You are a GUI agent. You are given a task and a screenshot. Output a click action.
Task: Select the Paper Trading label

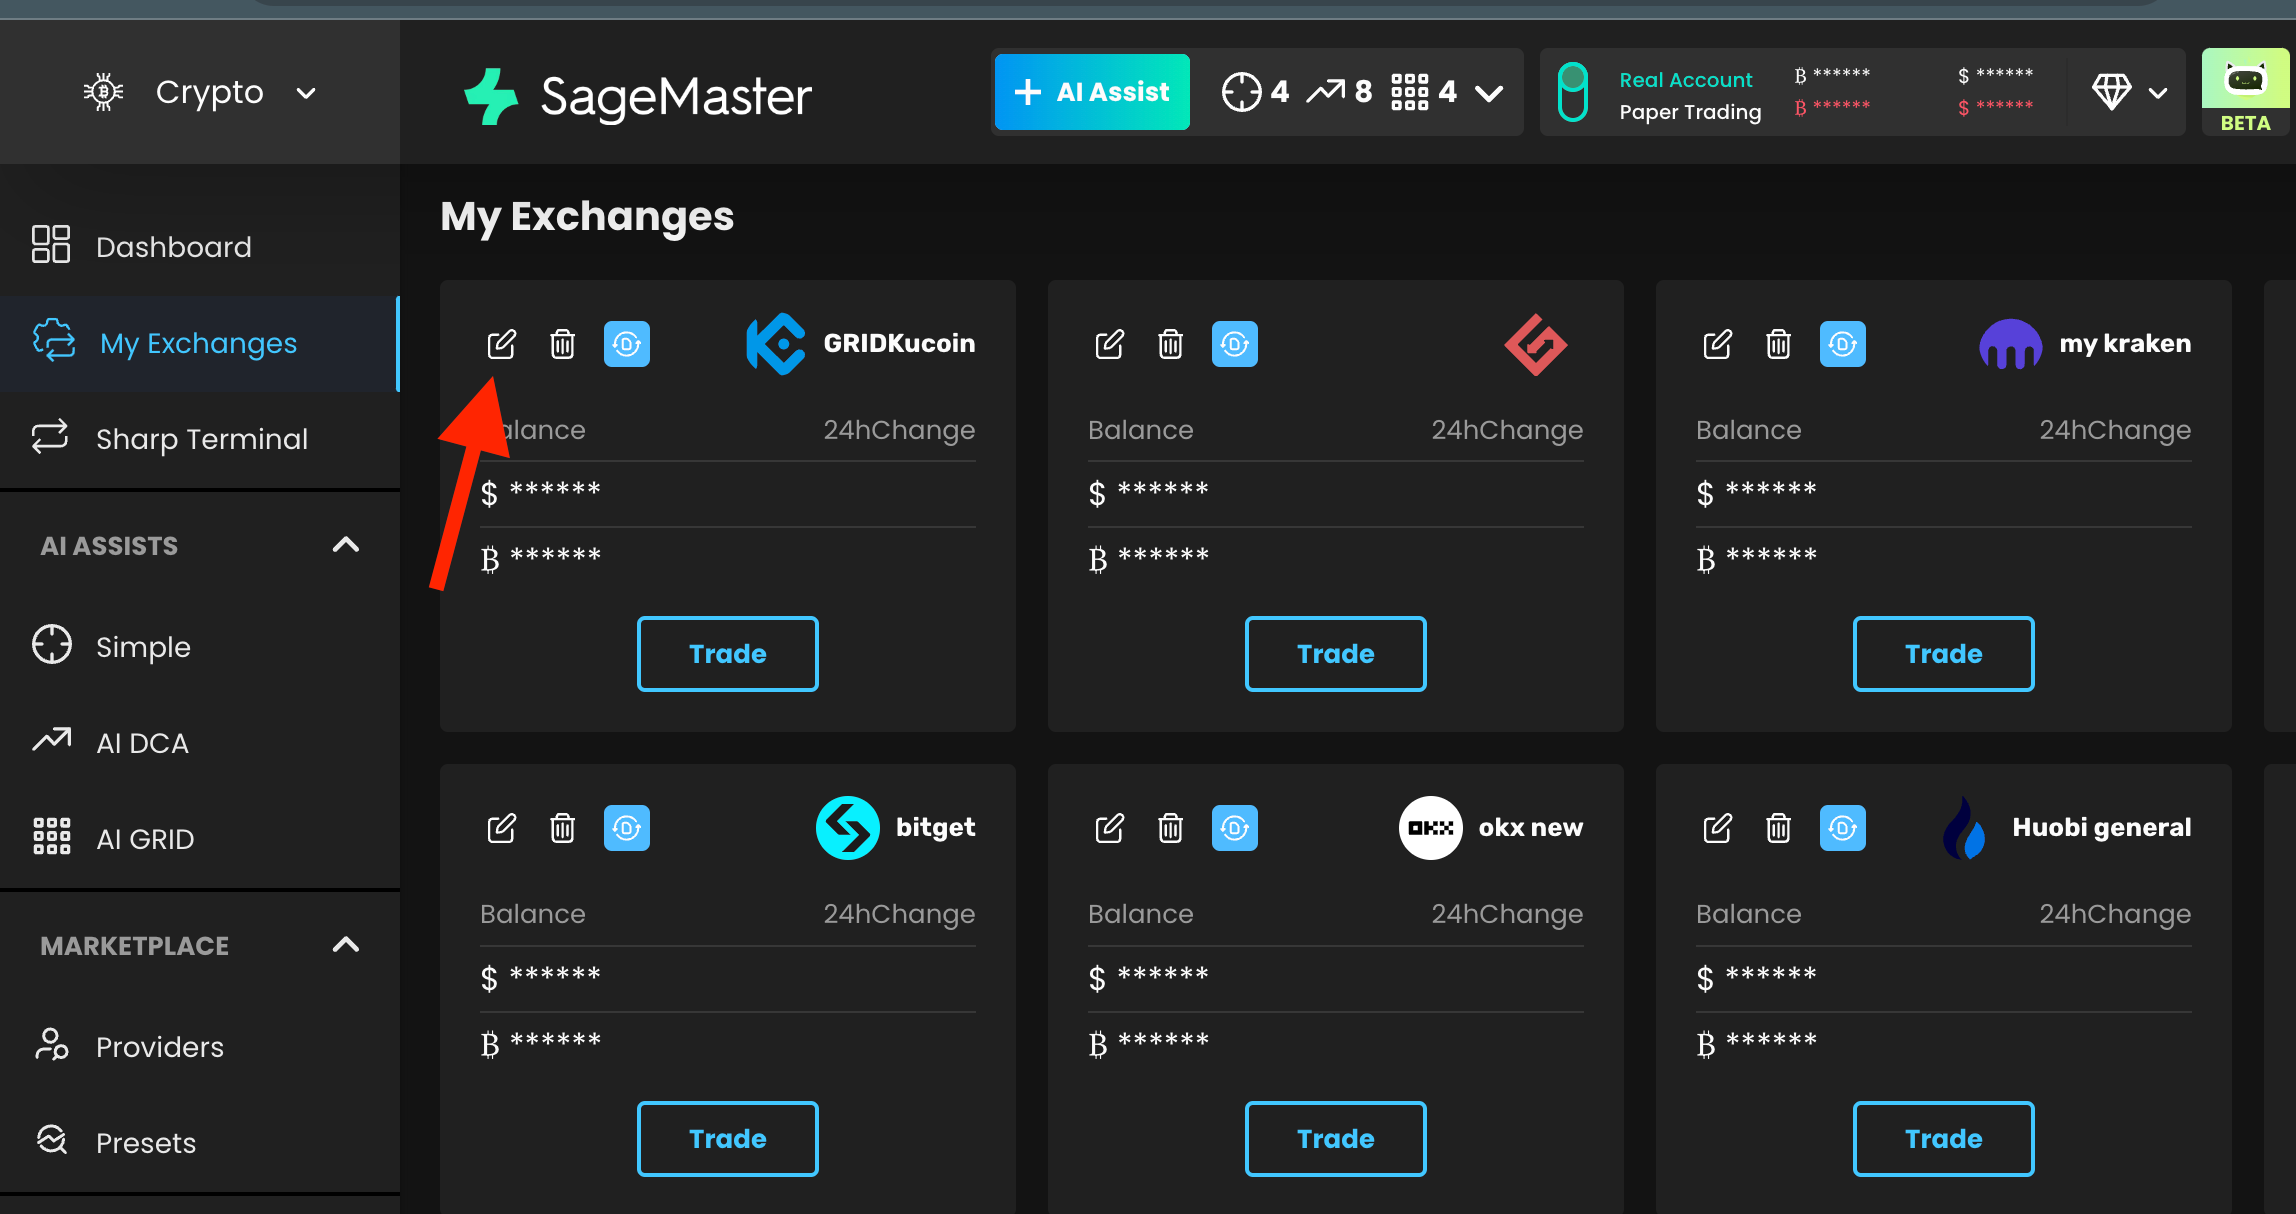coord(1690,112)
